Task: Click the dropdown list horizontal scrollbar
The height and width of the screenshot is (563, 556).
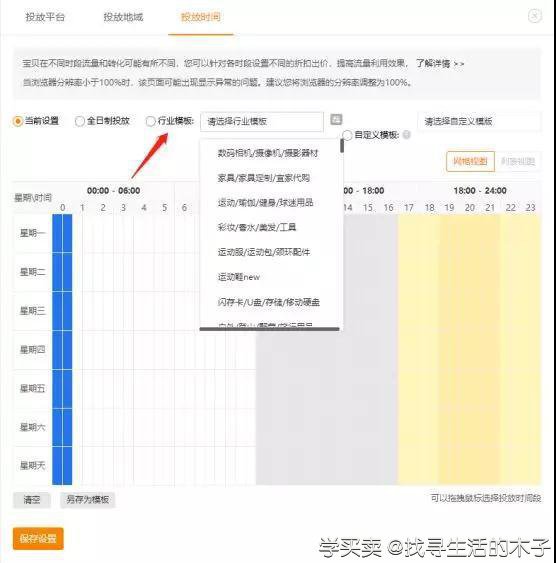Action: tap(269, 329)
